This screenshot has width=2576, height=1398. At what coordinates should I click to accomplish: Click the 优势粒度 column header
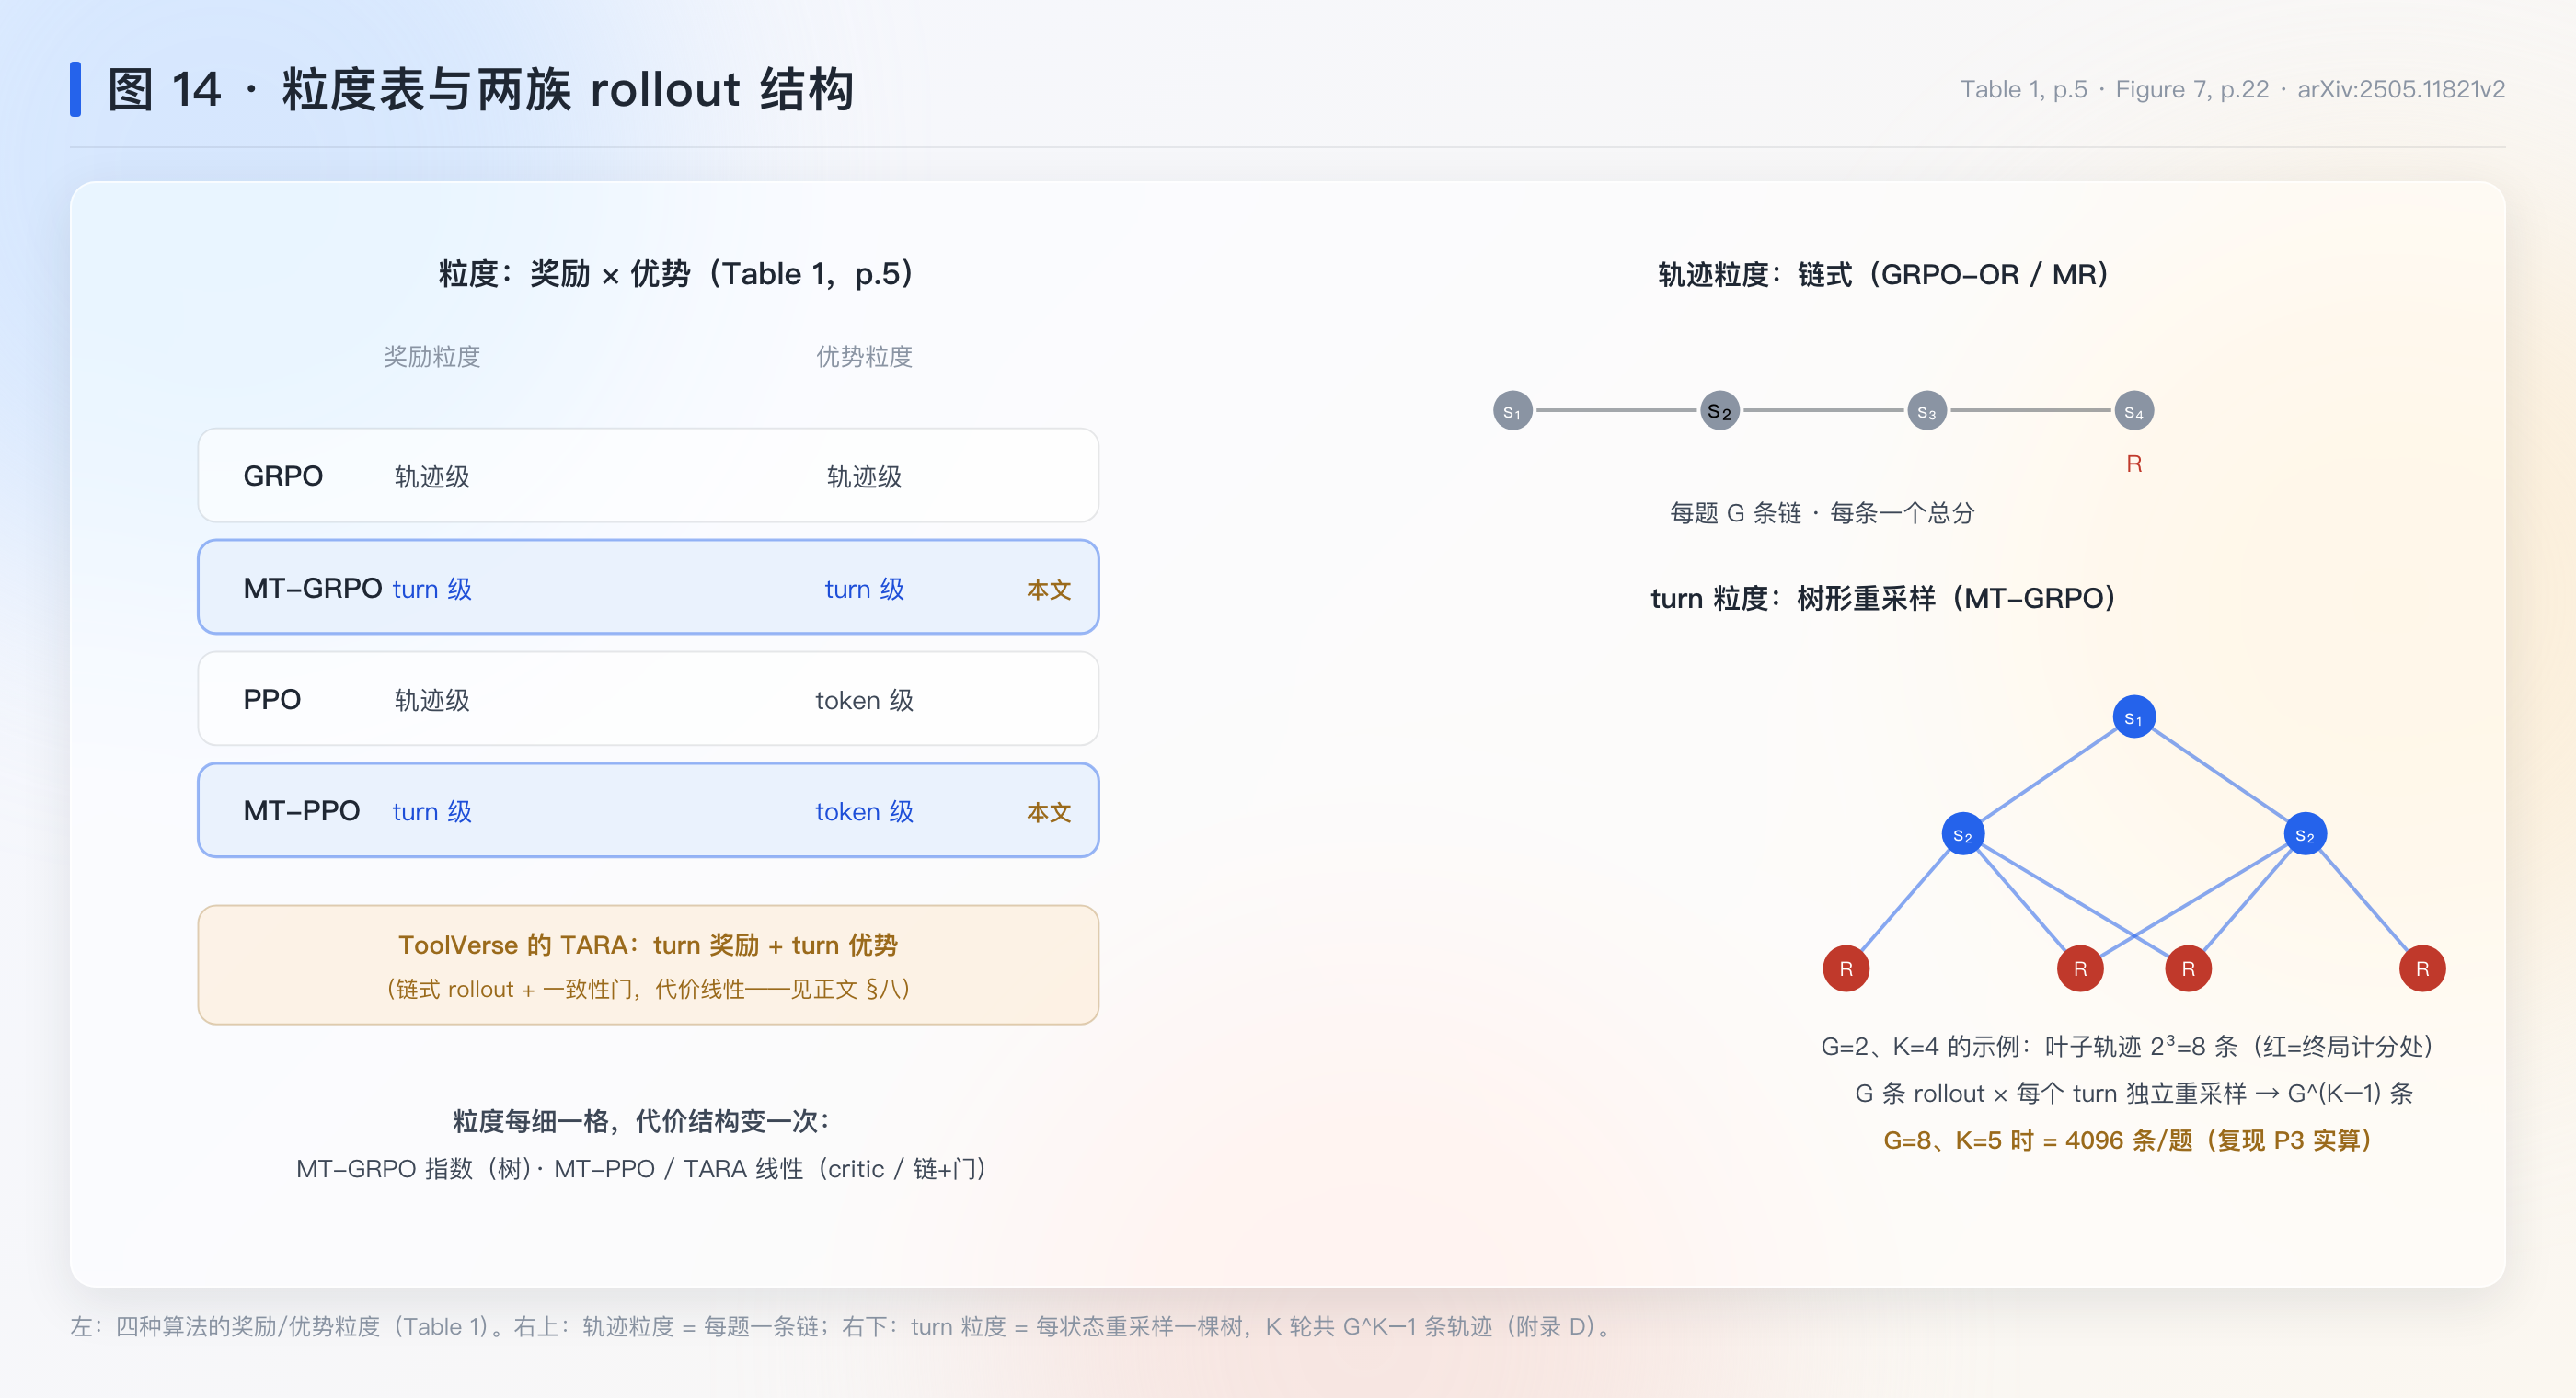point(864,357)
